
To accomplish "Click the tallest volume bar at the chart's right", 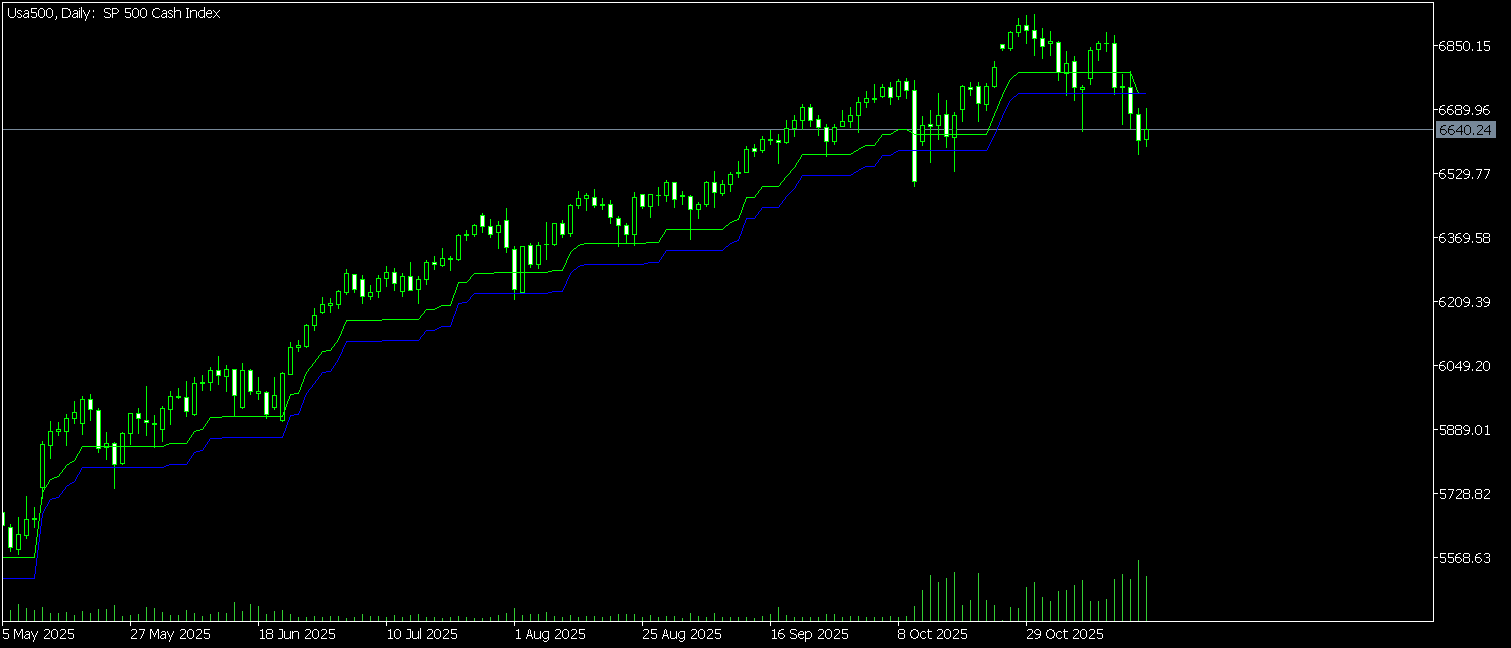I will click(x=1139, y=592).
